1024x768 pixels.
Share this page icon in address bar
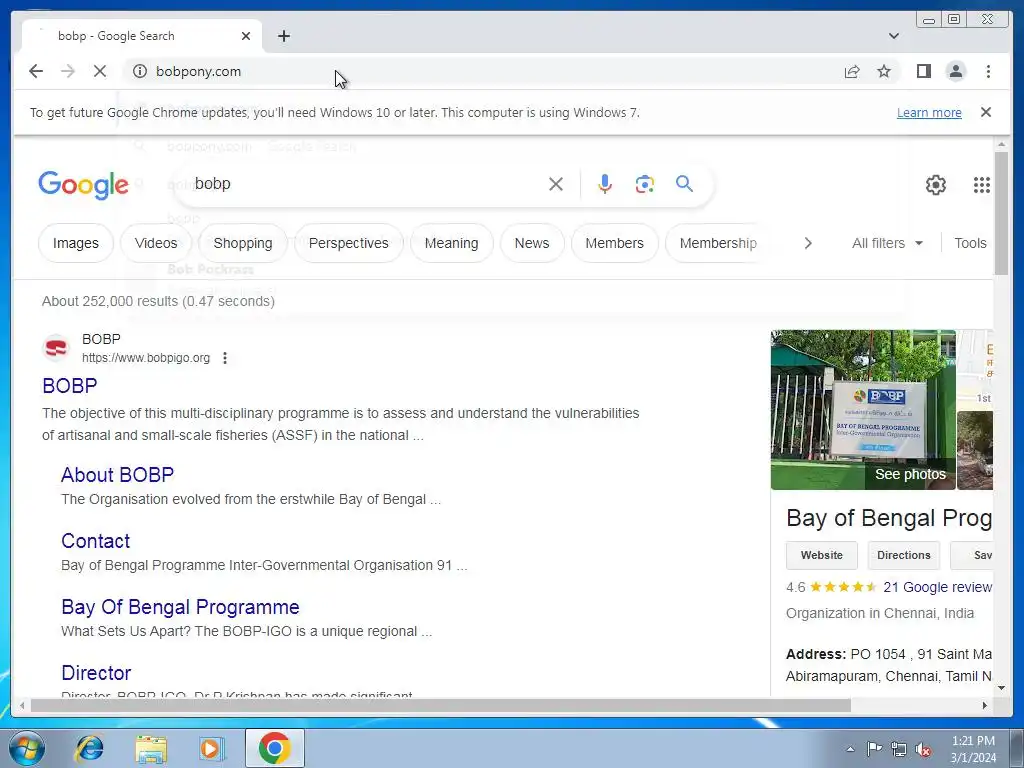click(x=852, y=72)
